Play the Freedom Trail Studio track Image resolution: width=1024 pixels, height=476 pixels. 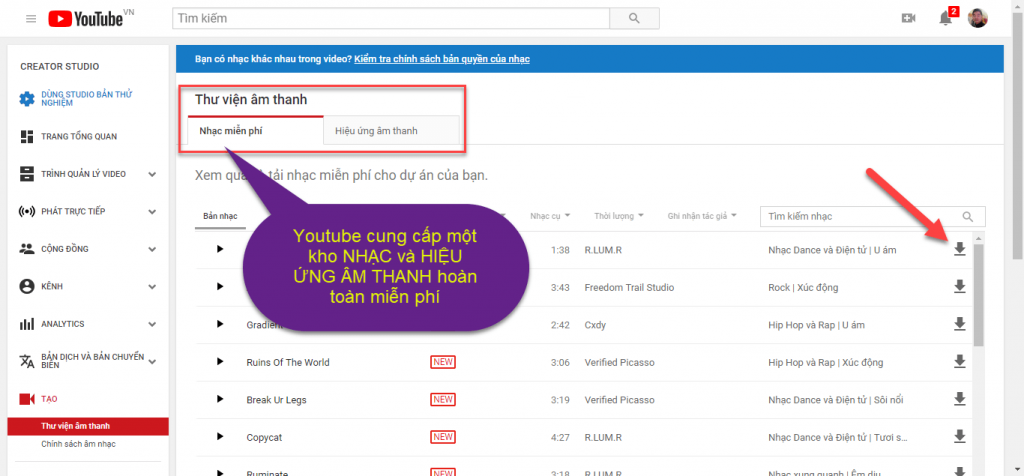220,286
